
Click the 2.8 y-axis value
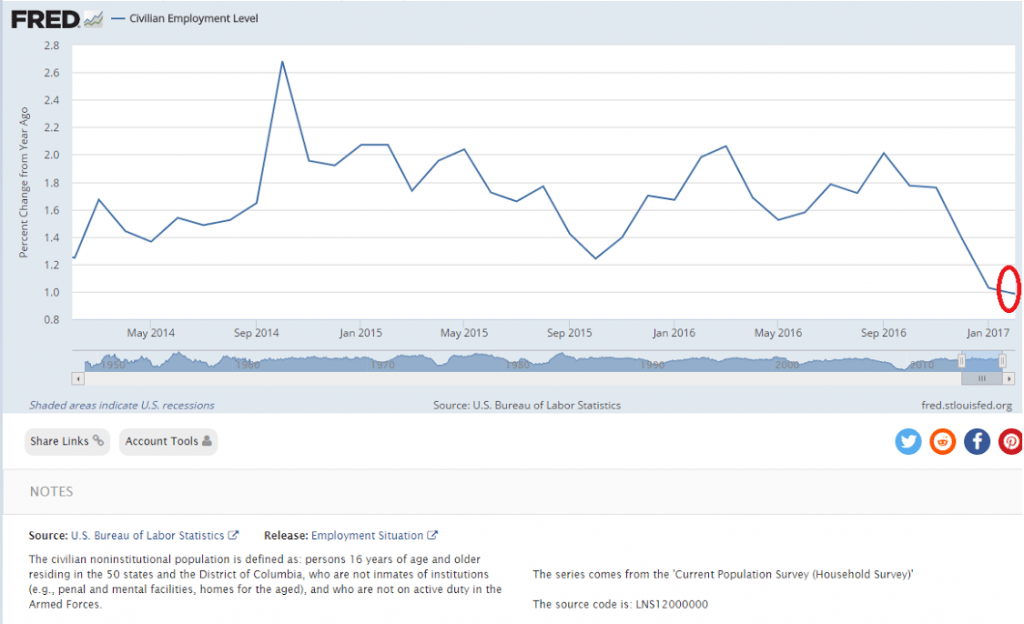point(52,46)
